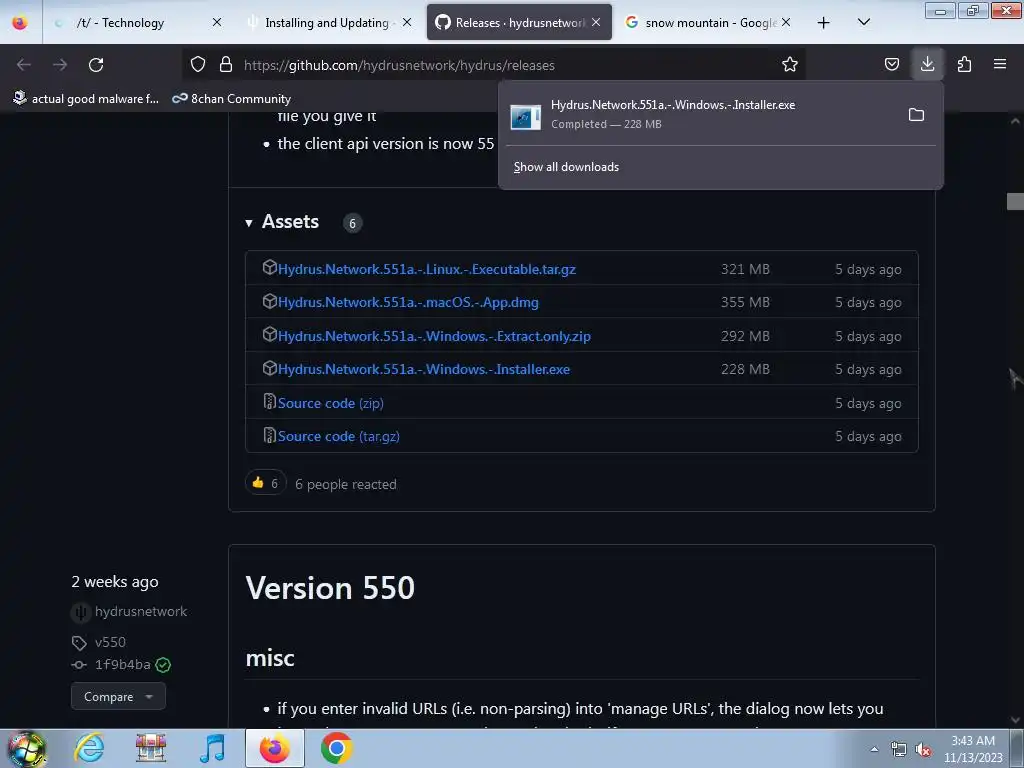Screen dimensions: 1024x768
Task: Open the 8chan Community bookmark
Action: 232,99
